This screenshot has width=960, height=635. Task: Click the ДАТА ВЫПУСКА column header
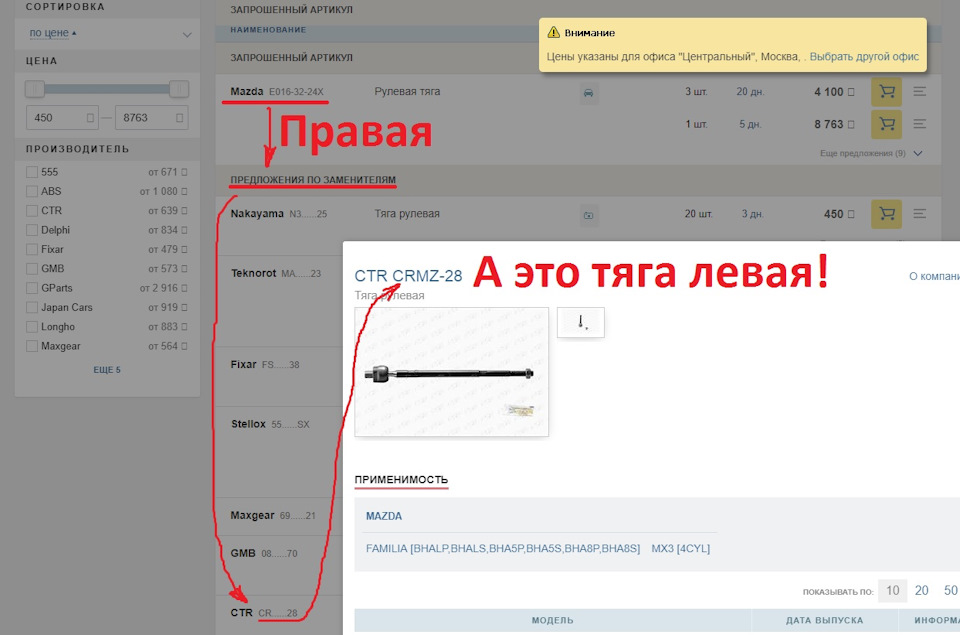pyautogui.click(x=824, y=620)
